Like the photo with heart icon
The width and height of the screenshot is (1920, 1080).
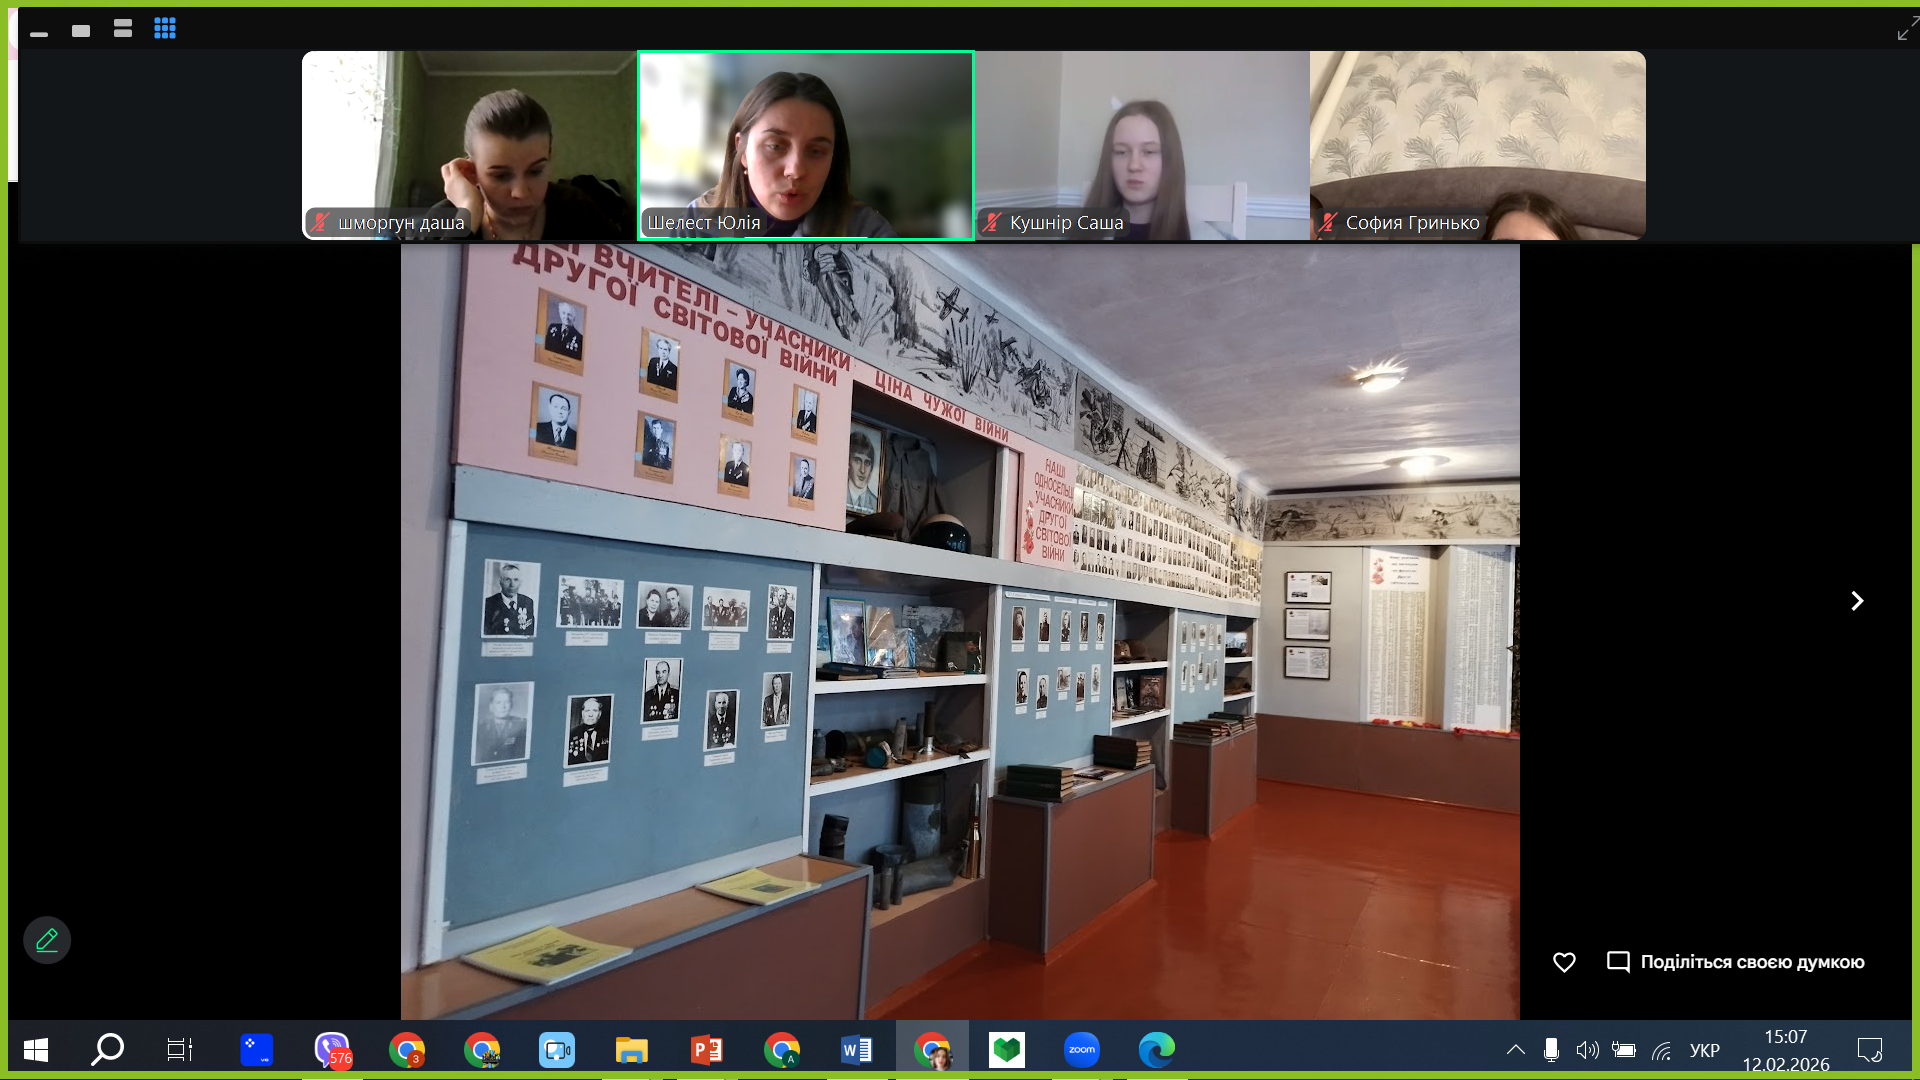click(x=1564, y=962)
